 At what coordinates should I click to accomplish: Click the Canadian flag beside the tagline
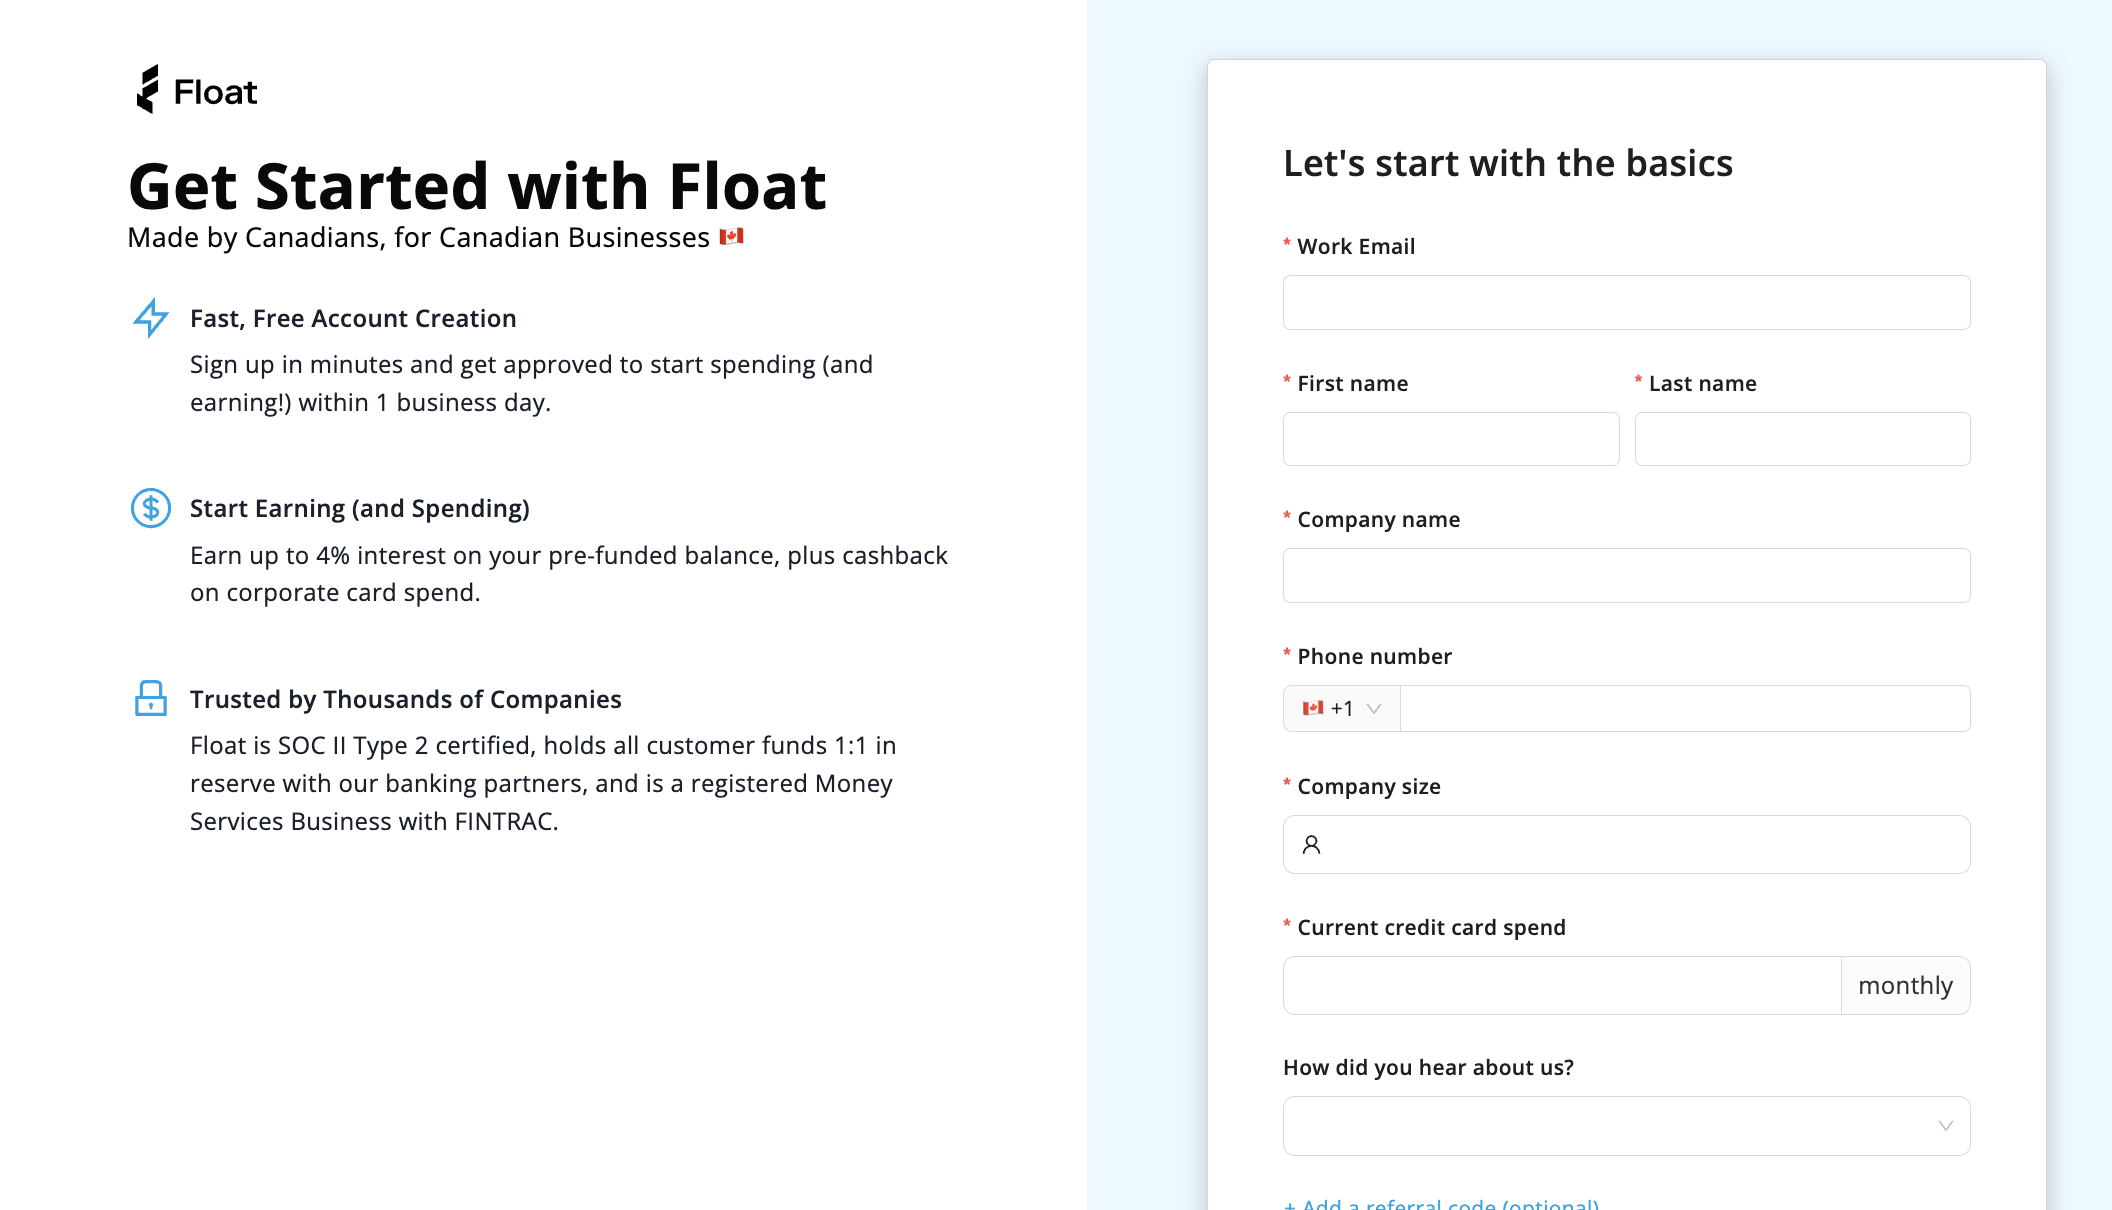tap(731, 237)
